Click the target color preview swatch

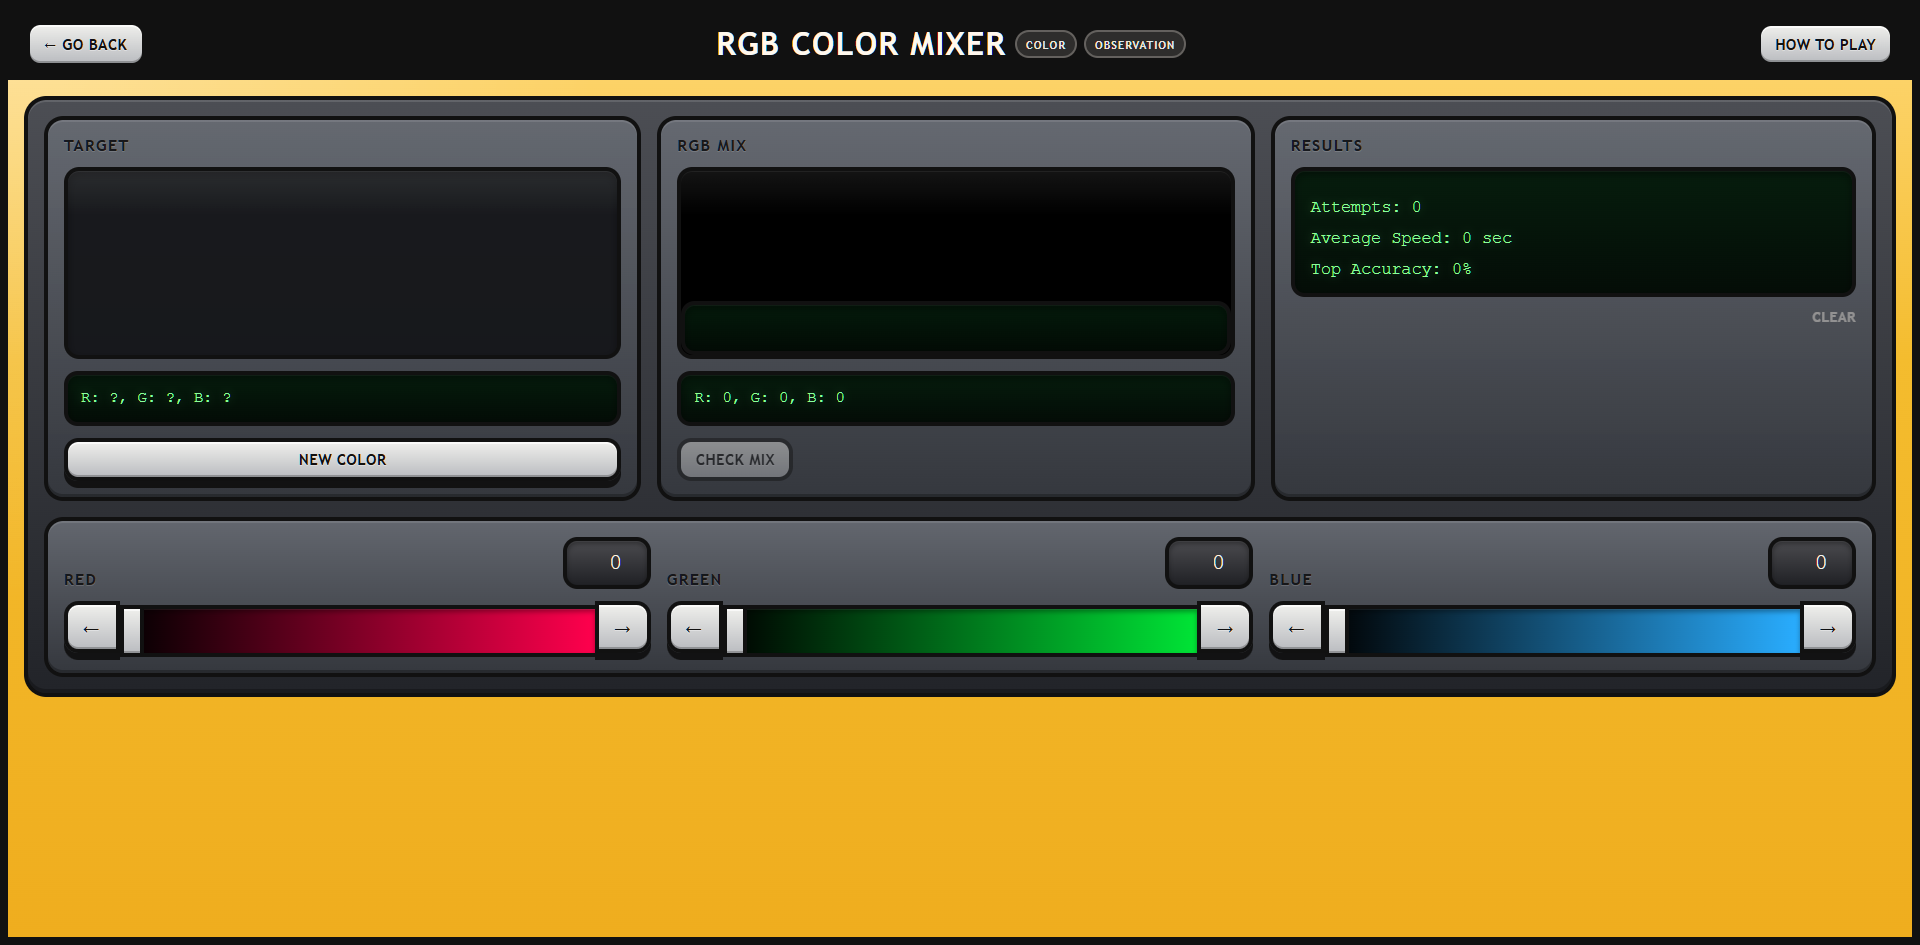click(342, 263)
